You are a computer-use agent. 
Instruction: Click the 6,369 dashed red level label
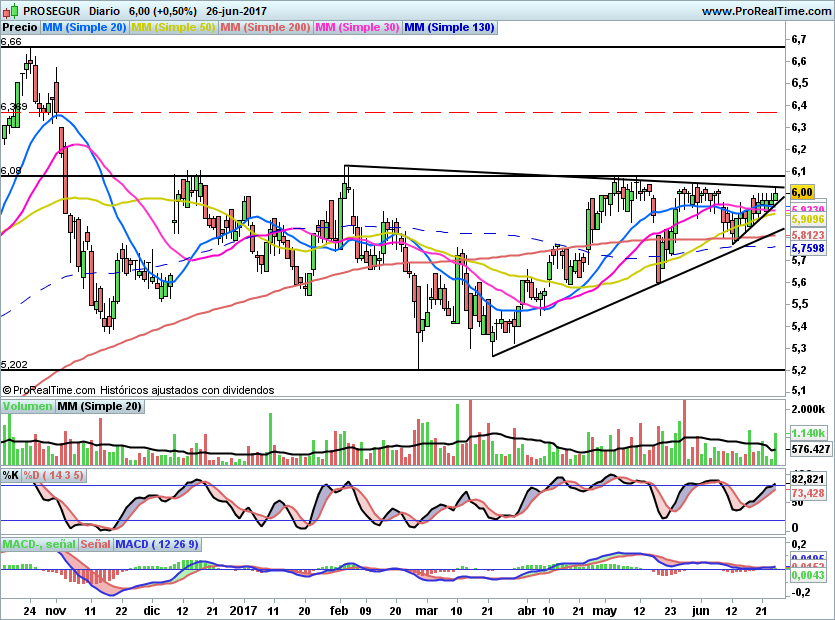tap(14, 107)
